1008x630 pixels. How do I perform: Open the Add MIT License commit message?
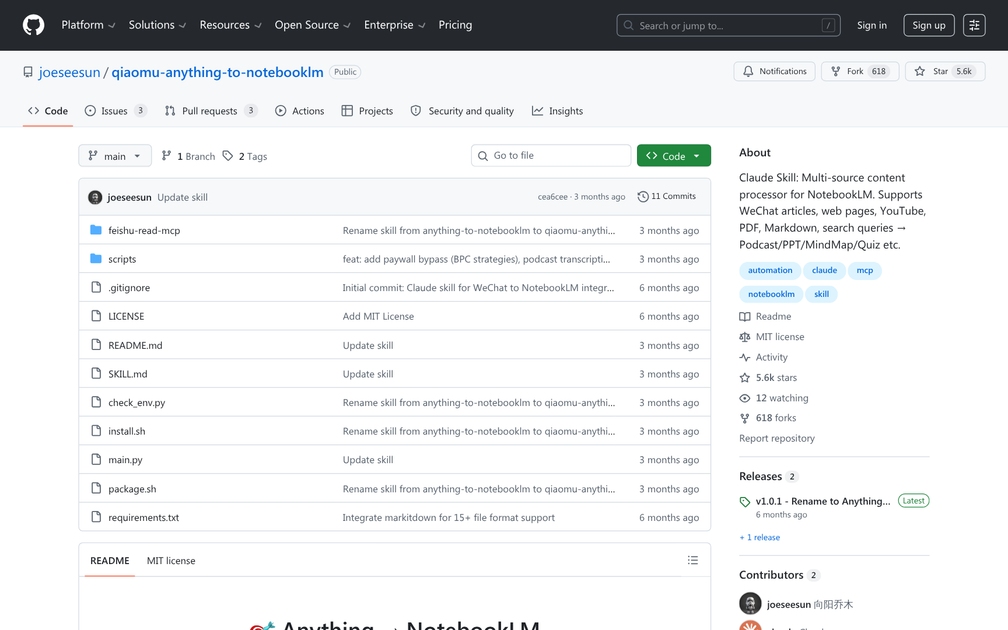click(378, 316)
